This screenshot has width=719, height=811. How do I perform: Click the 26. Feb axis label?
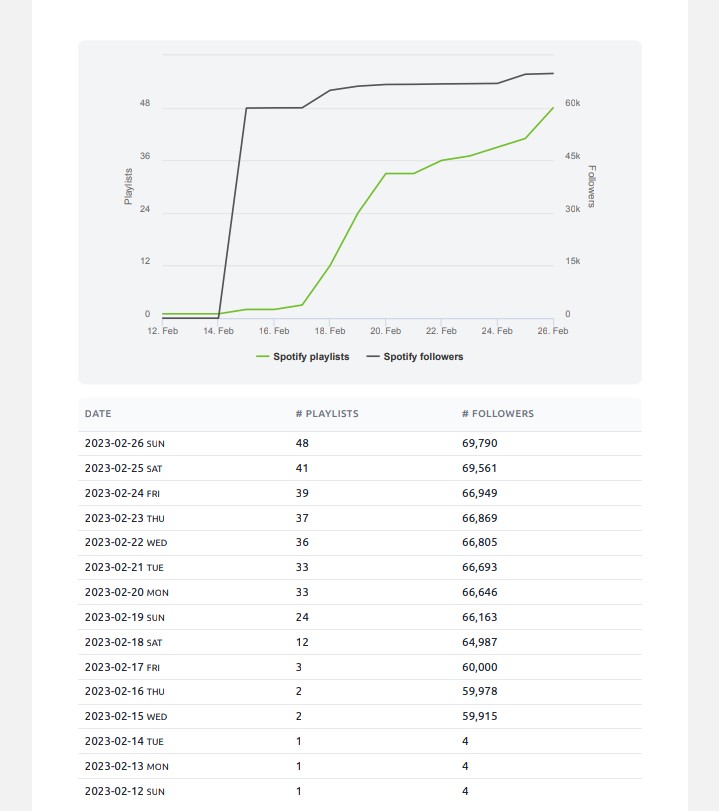(x=553, y=331)
